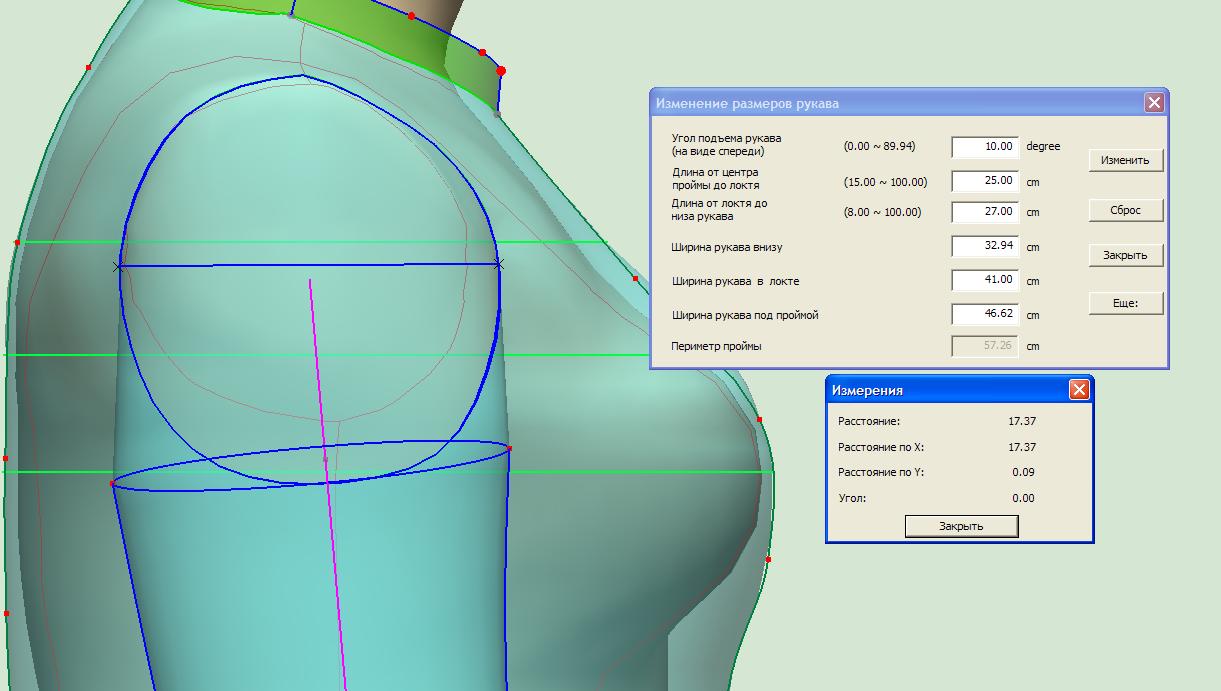Click Закрыть in the Измерения dialog
The image size is (1221, 691).
[x=961, y=526]
